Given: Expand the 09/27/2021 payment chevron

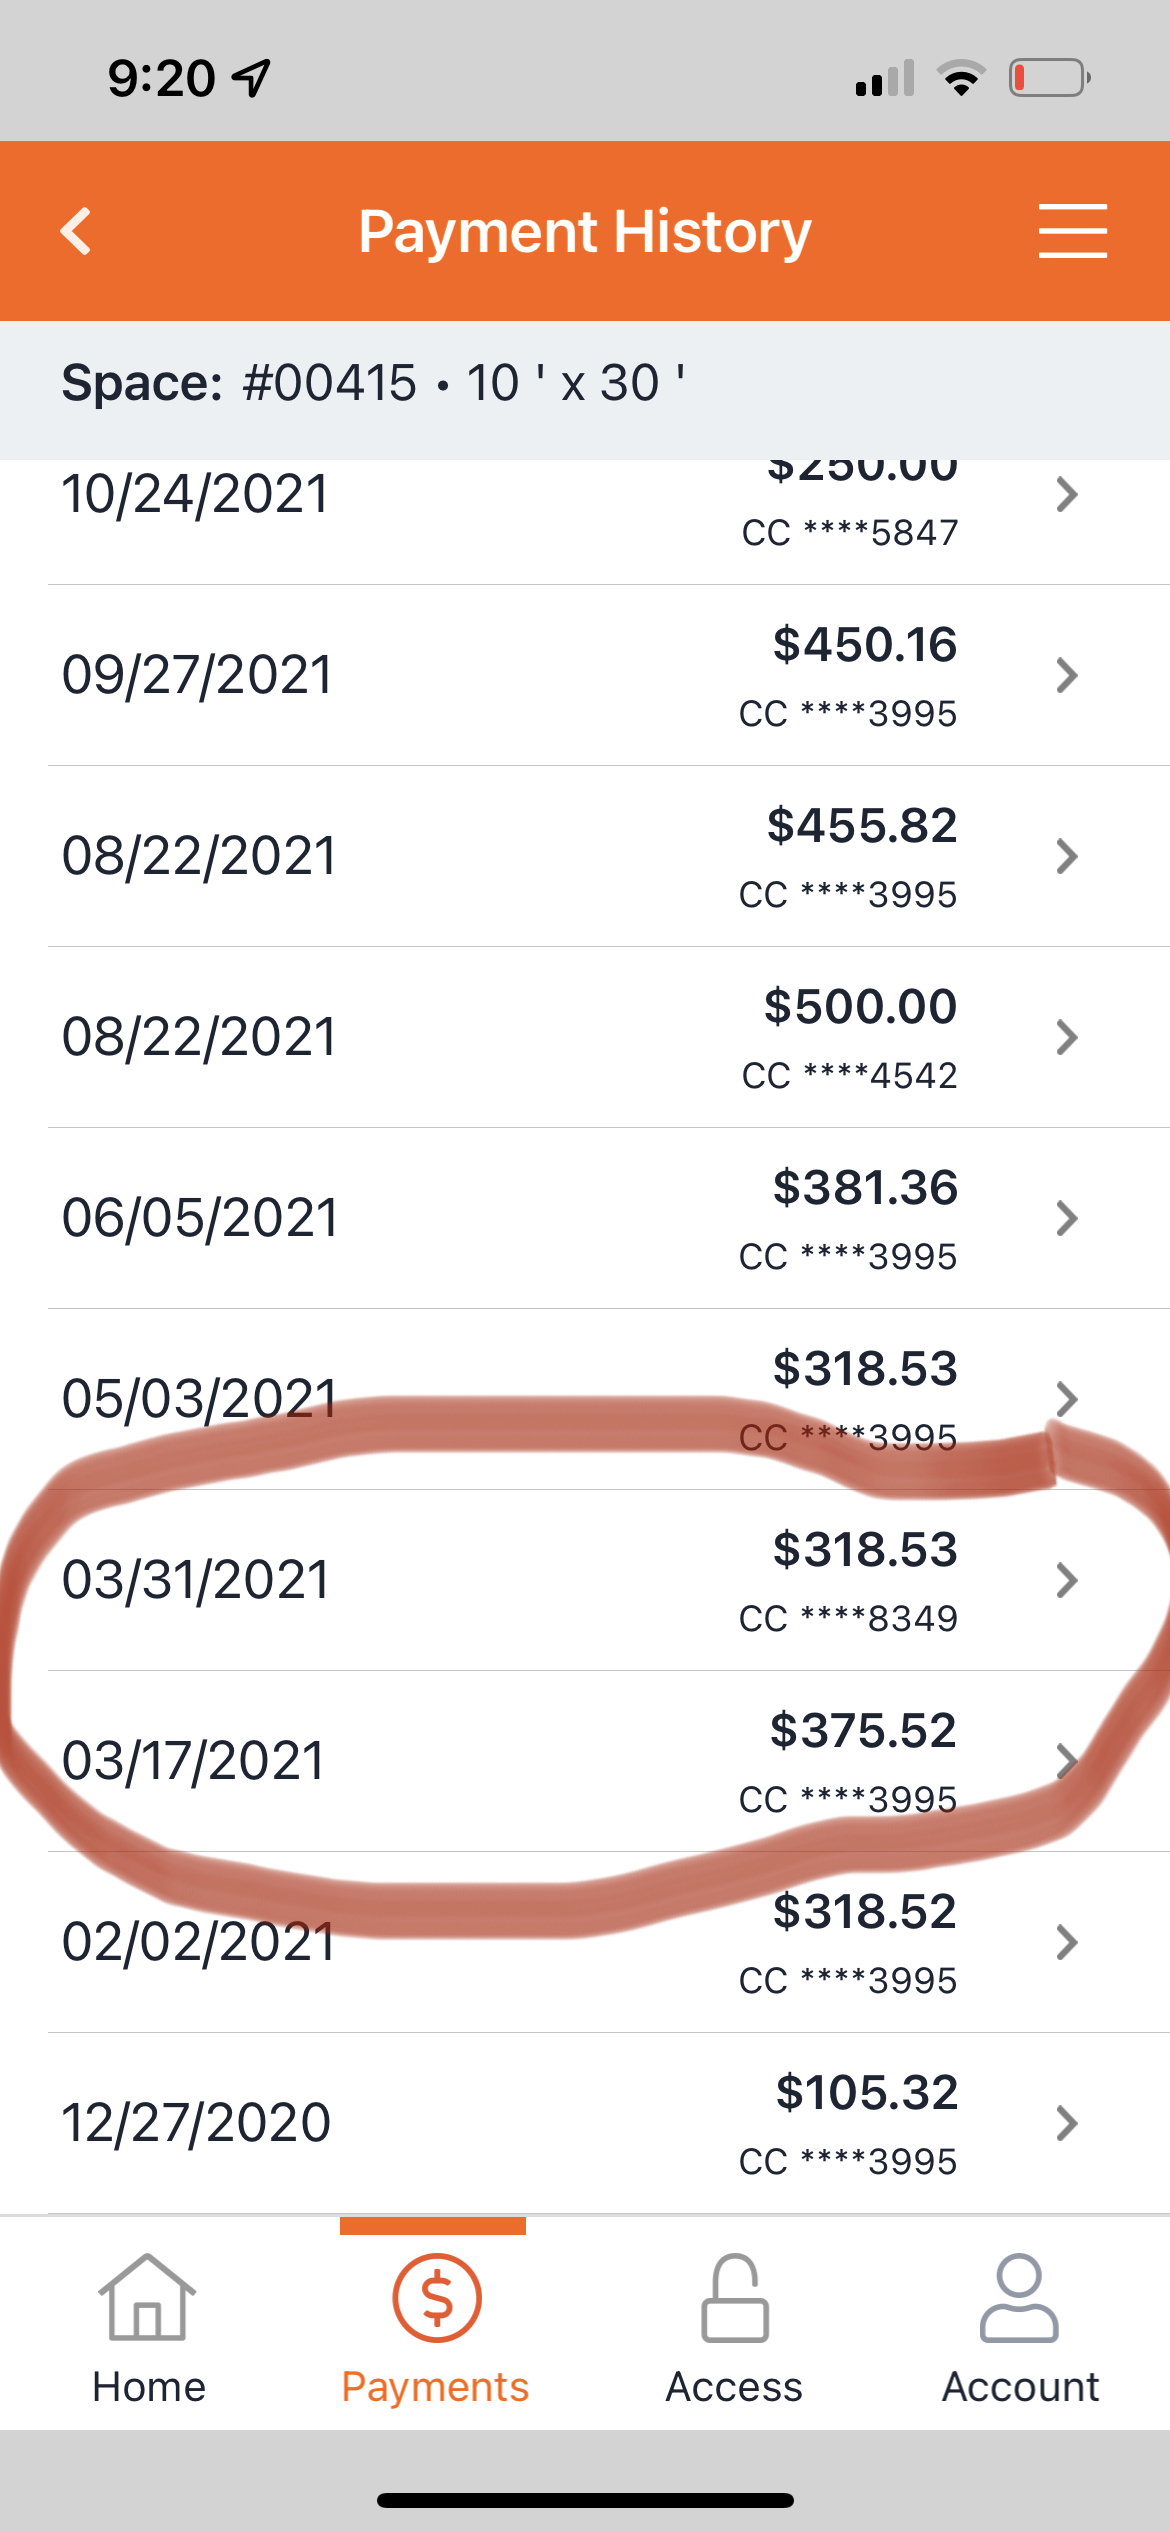Looking at the screenshot, I should click(x=1067, y=676).
